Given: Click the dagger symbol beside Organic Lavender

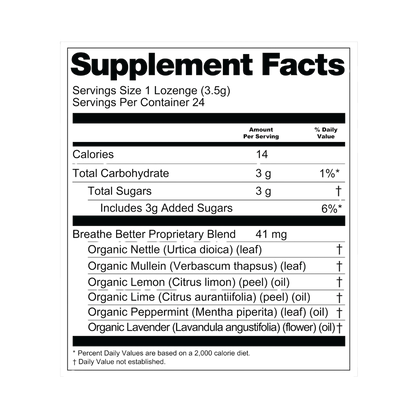Looking at the screenshot, I should click(x=339, y=328).
